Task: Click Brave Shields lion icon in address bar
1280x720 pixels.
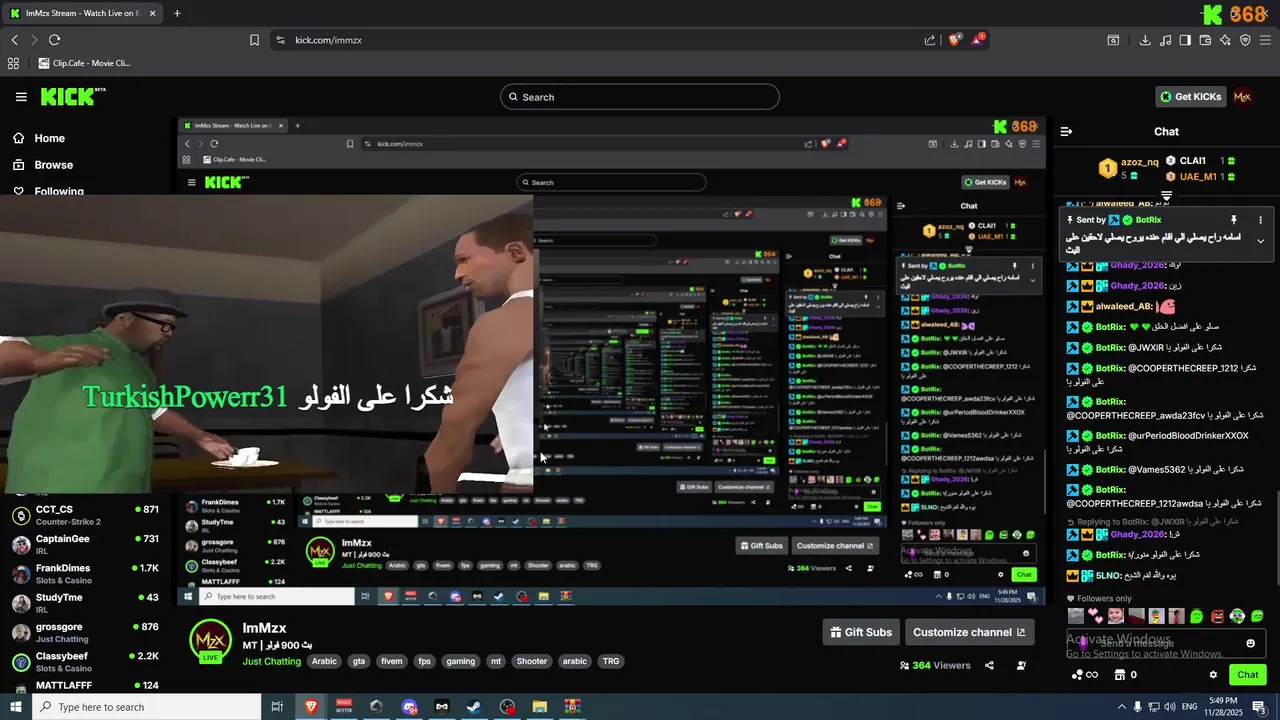Action: click(955, 40)
